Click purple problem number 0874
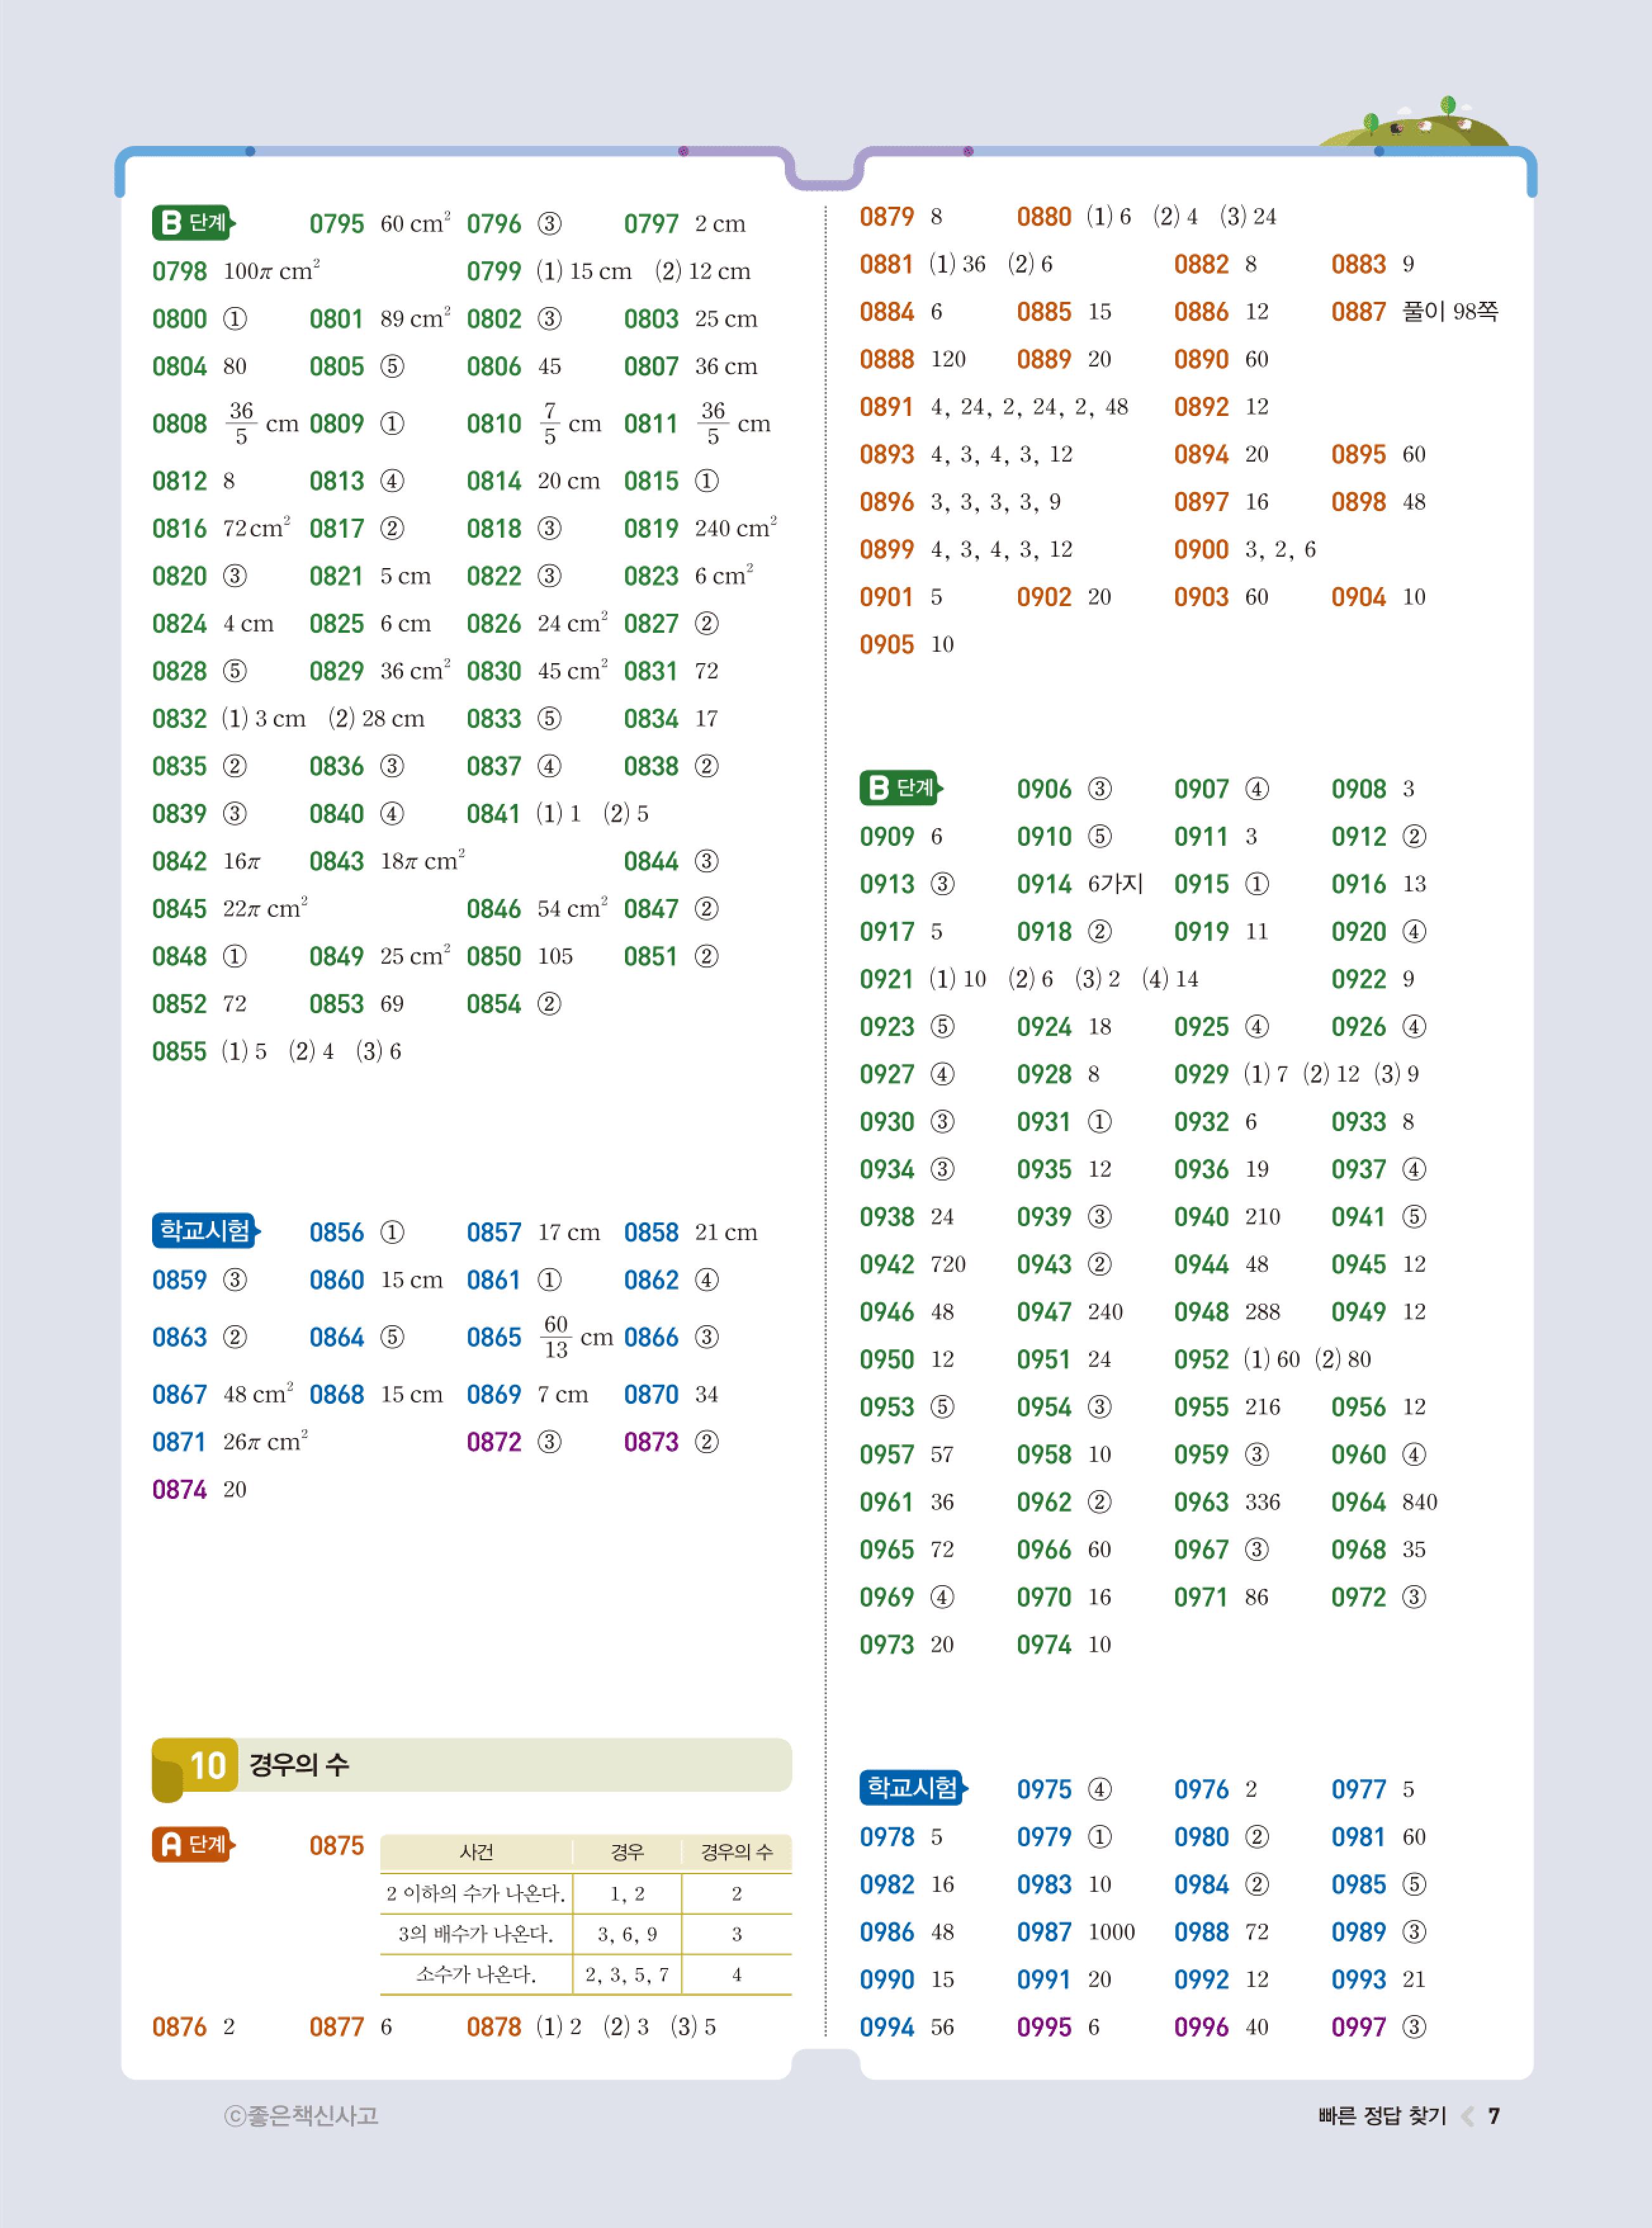The image size is (1652, 2228). point(179,1490)
